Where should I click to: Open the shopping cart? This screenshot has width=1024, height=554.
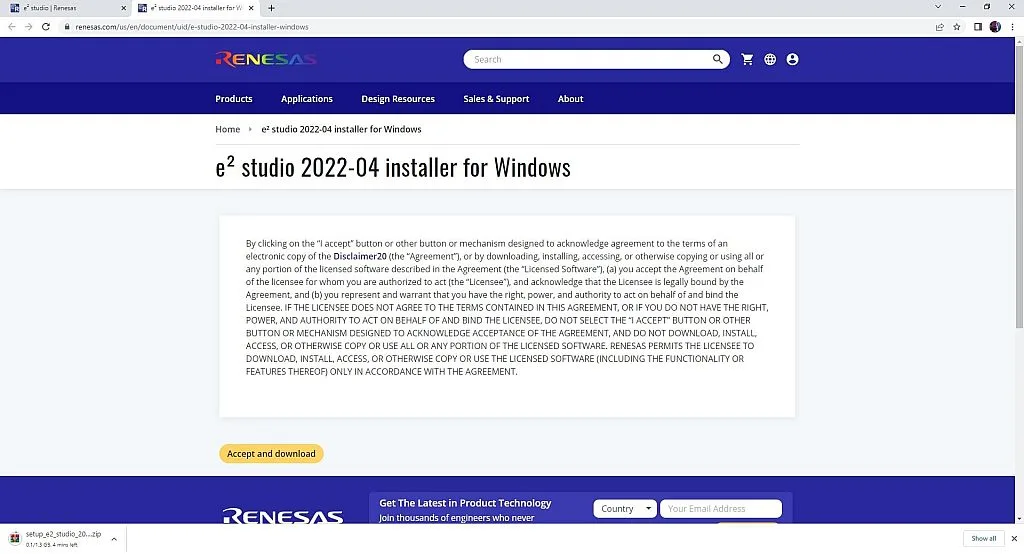[747, 59]
